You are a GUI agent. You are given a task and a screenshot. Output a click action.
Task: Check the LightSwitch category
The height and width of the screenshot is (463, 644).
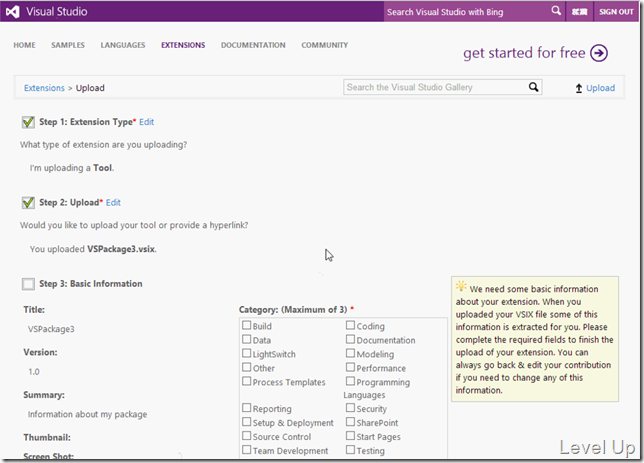point(246,353)
